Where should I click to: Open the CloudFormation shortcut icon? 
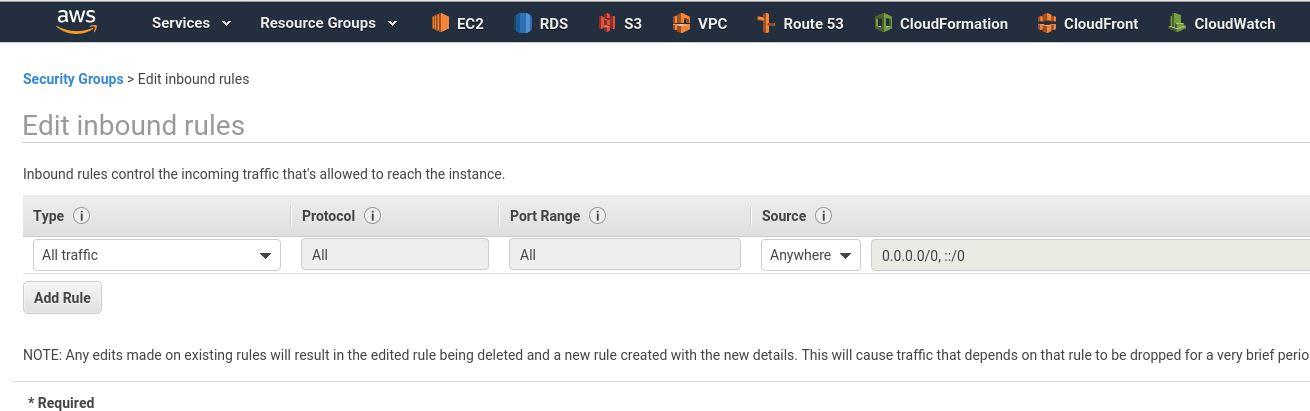point(883,23)
